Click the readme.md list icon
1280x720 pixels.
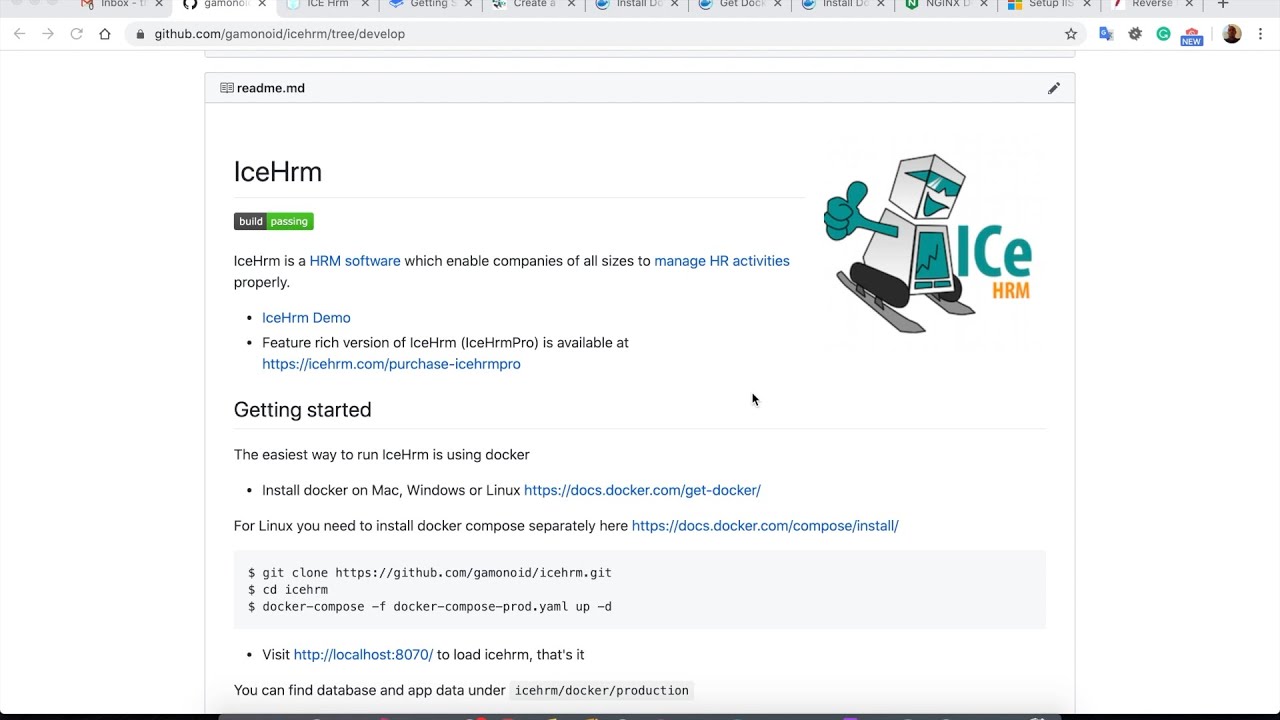(x=227, y=88)
